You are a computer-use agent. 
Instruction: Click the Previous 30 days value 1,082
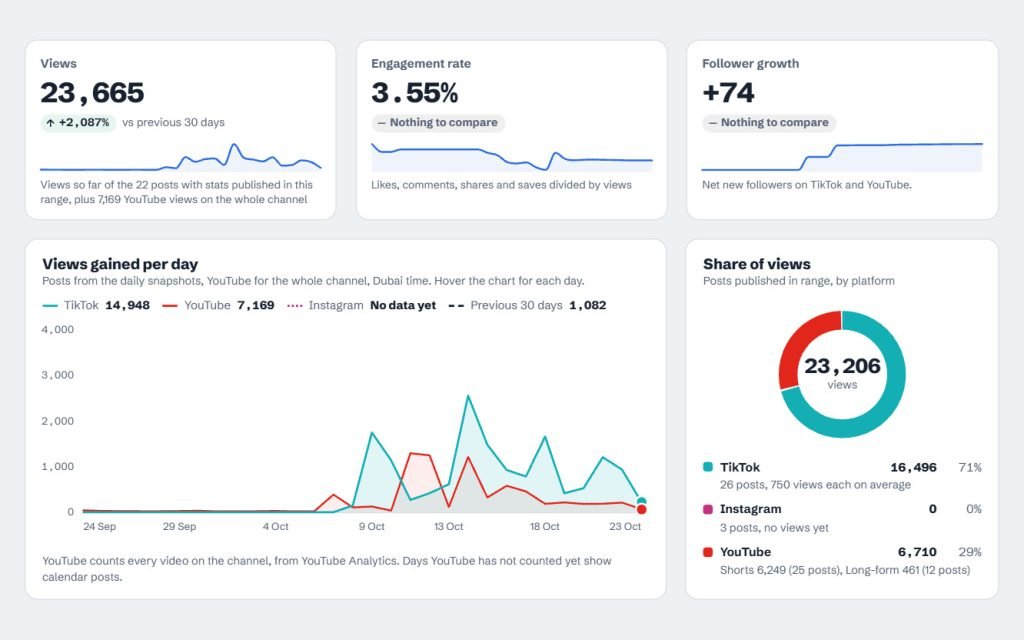587,305
